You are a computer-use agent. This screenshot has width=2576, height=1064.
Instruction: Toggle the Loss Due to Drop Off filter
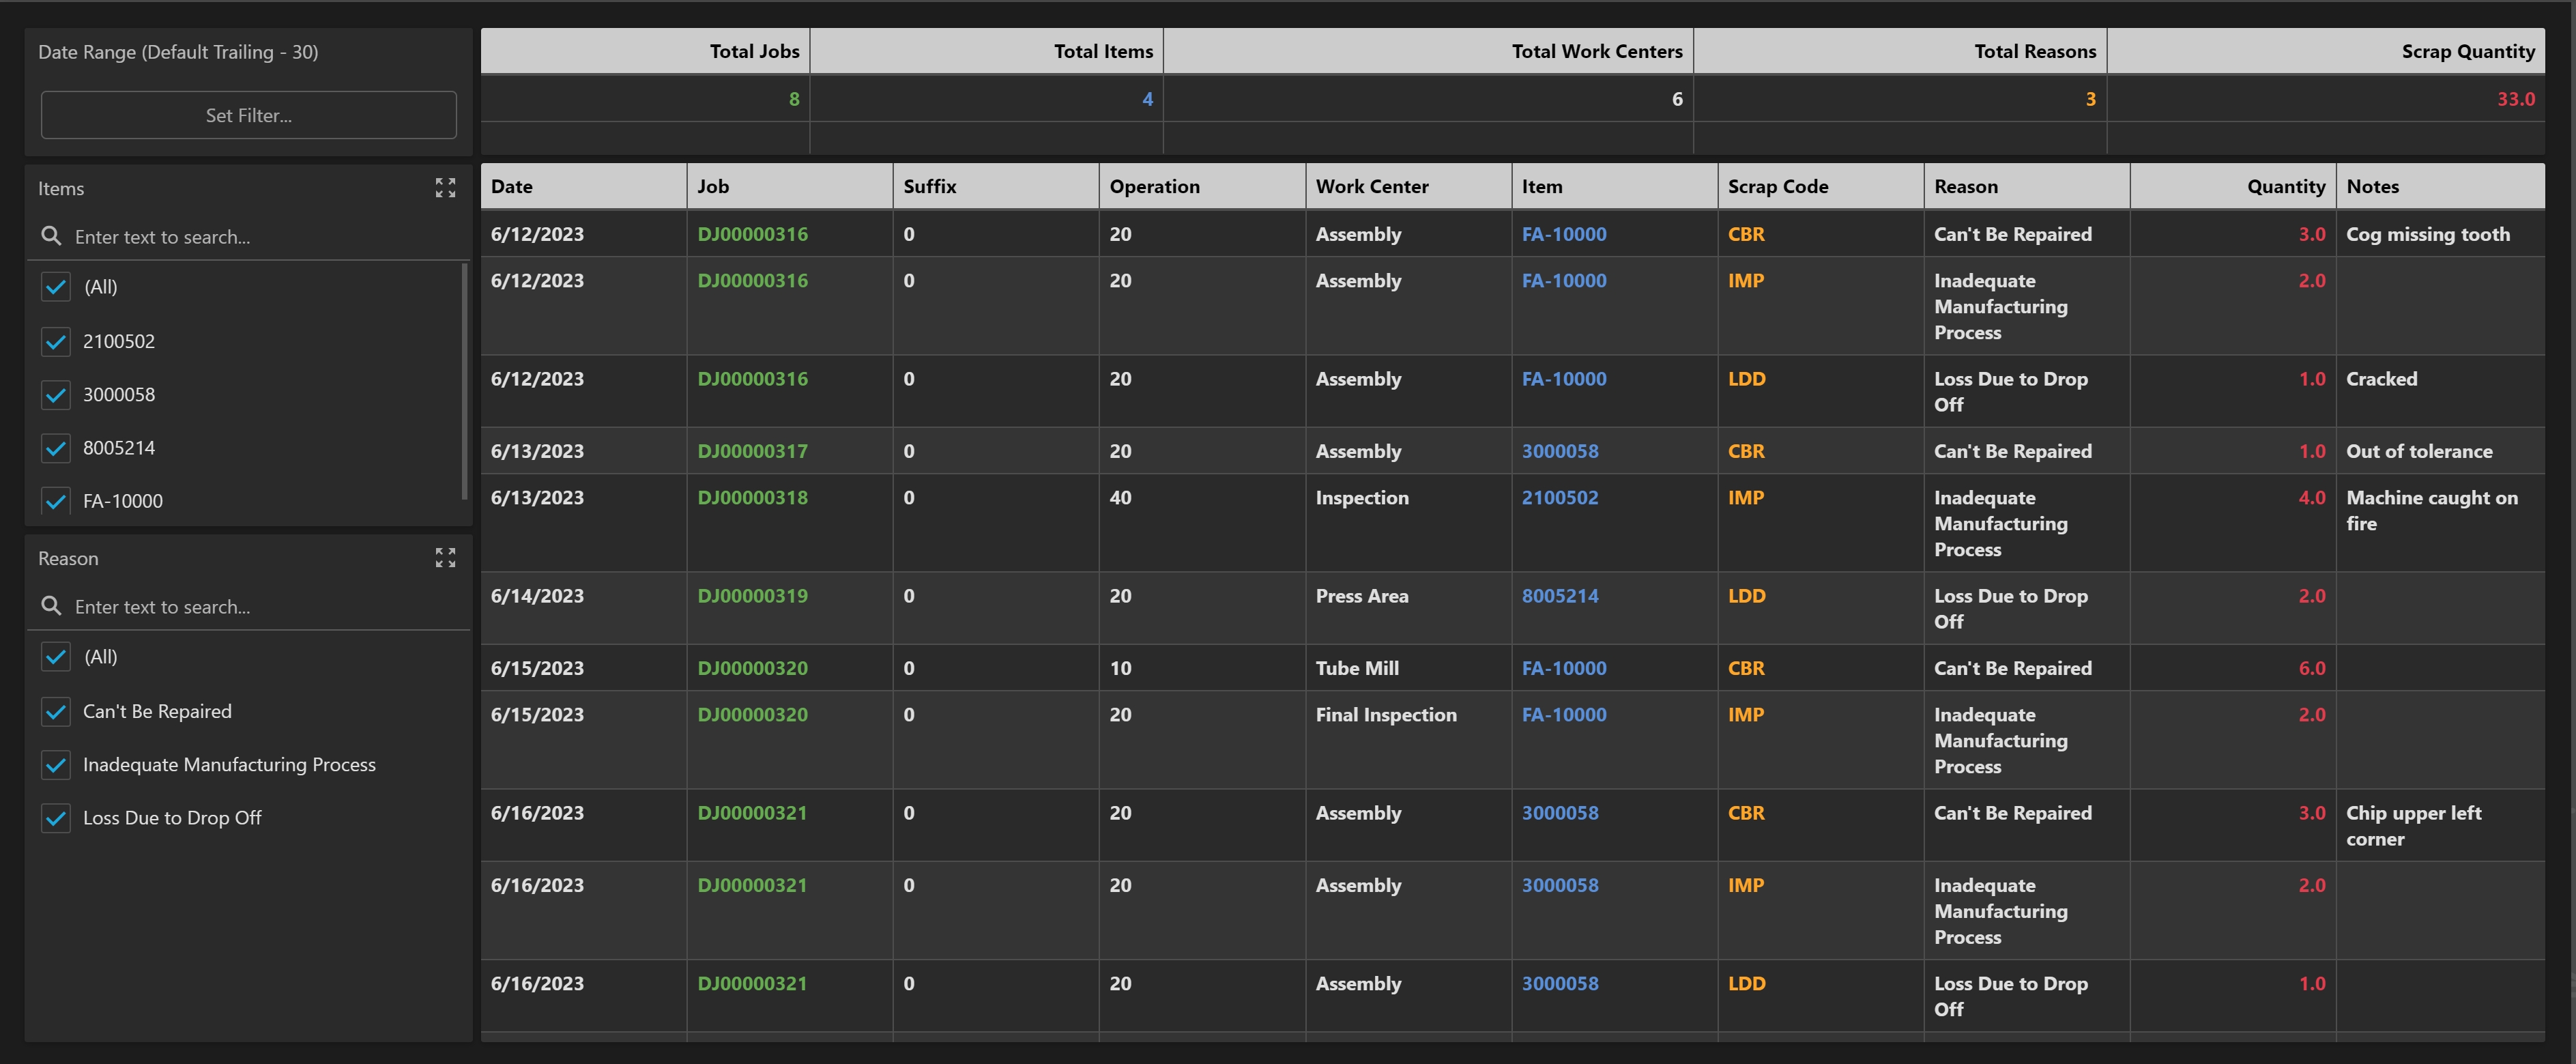[56, 817]
